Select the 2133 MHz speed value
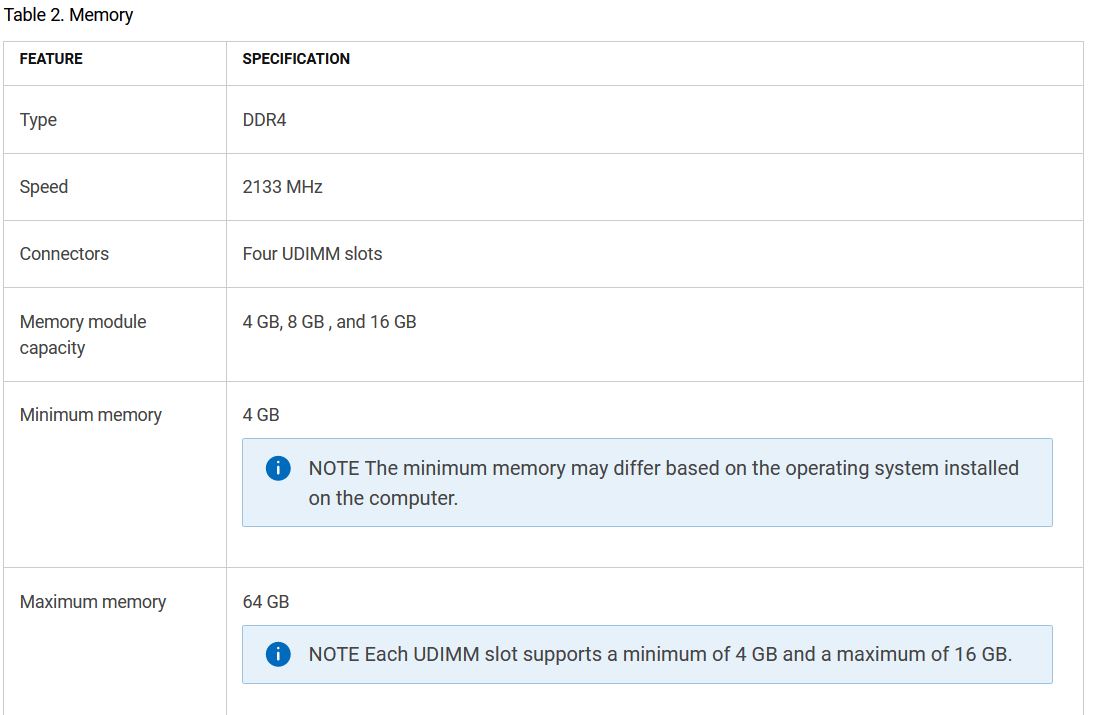Image resolution: width=1109 pixels, height=715 pixels. point(282,187)
